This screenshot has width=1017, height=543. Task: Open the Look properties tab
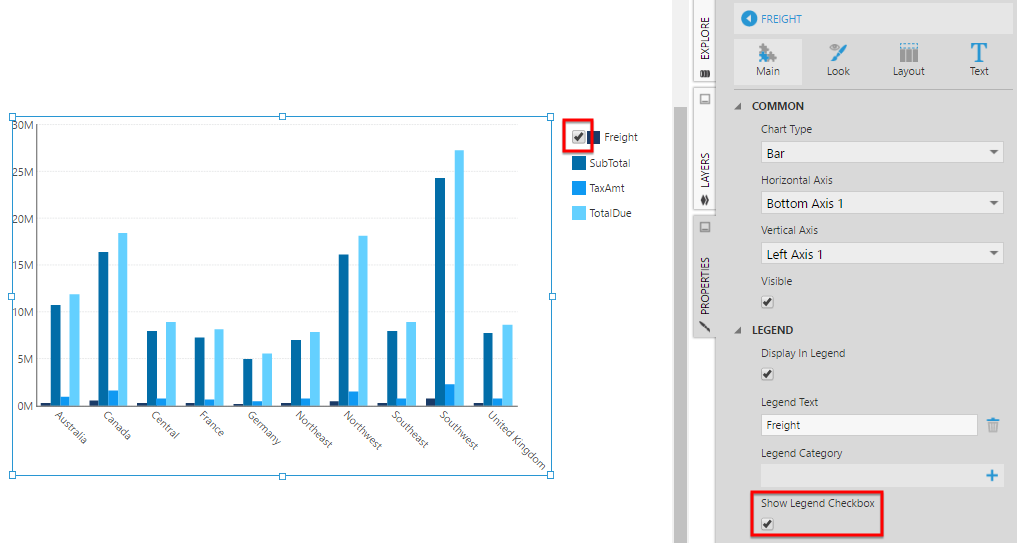(x=838, y=60)
